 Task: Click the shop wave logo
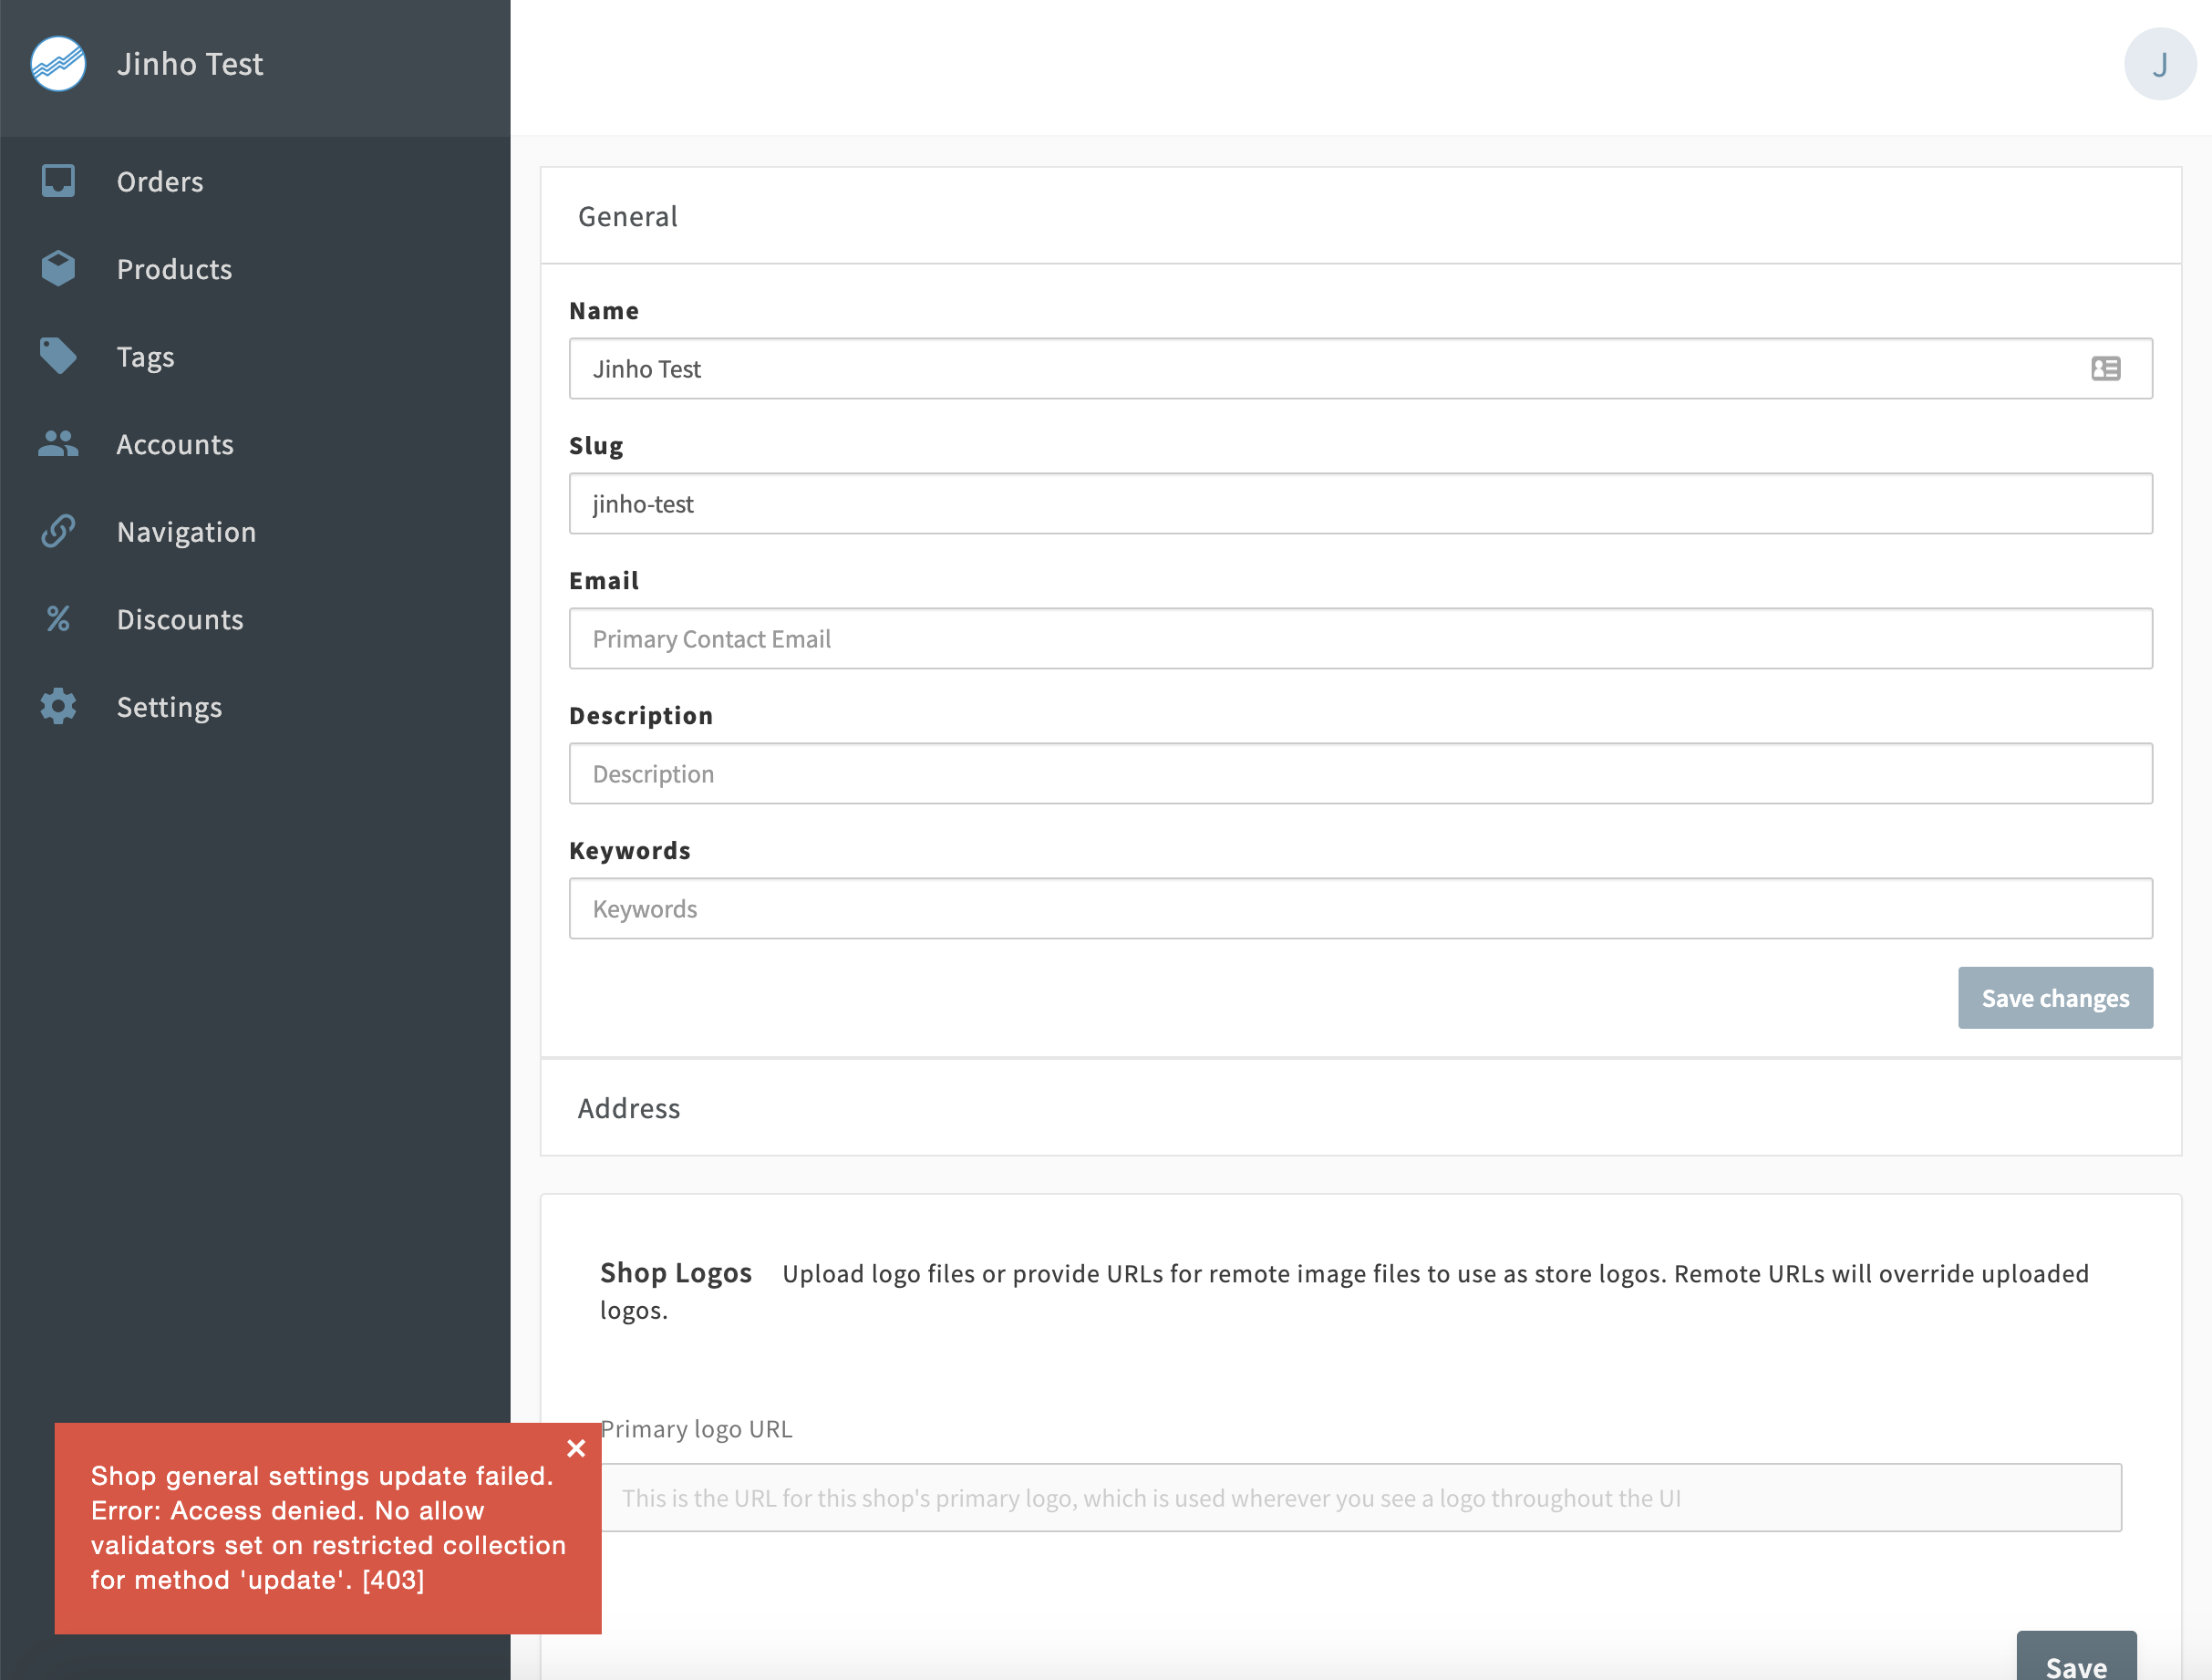57,63
